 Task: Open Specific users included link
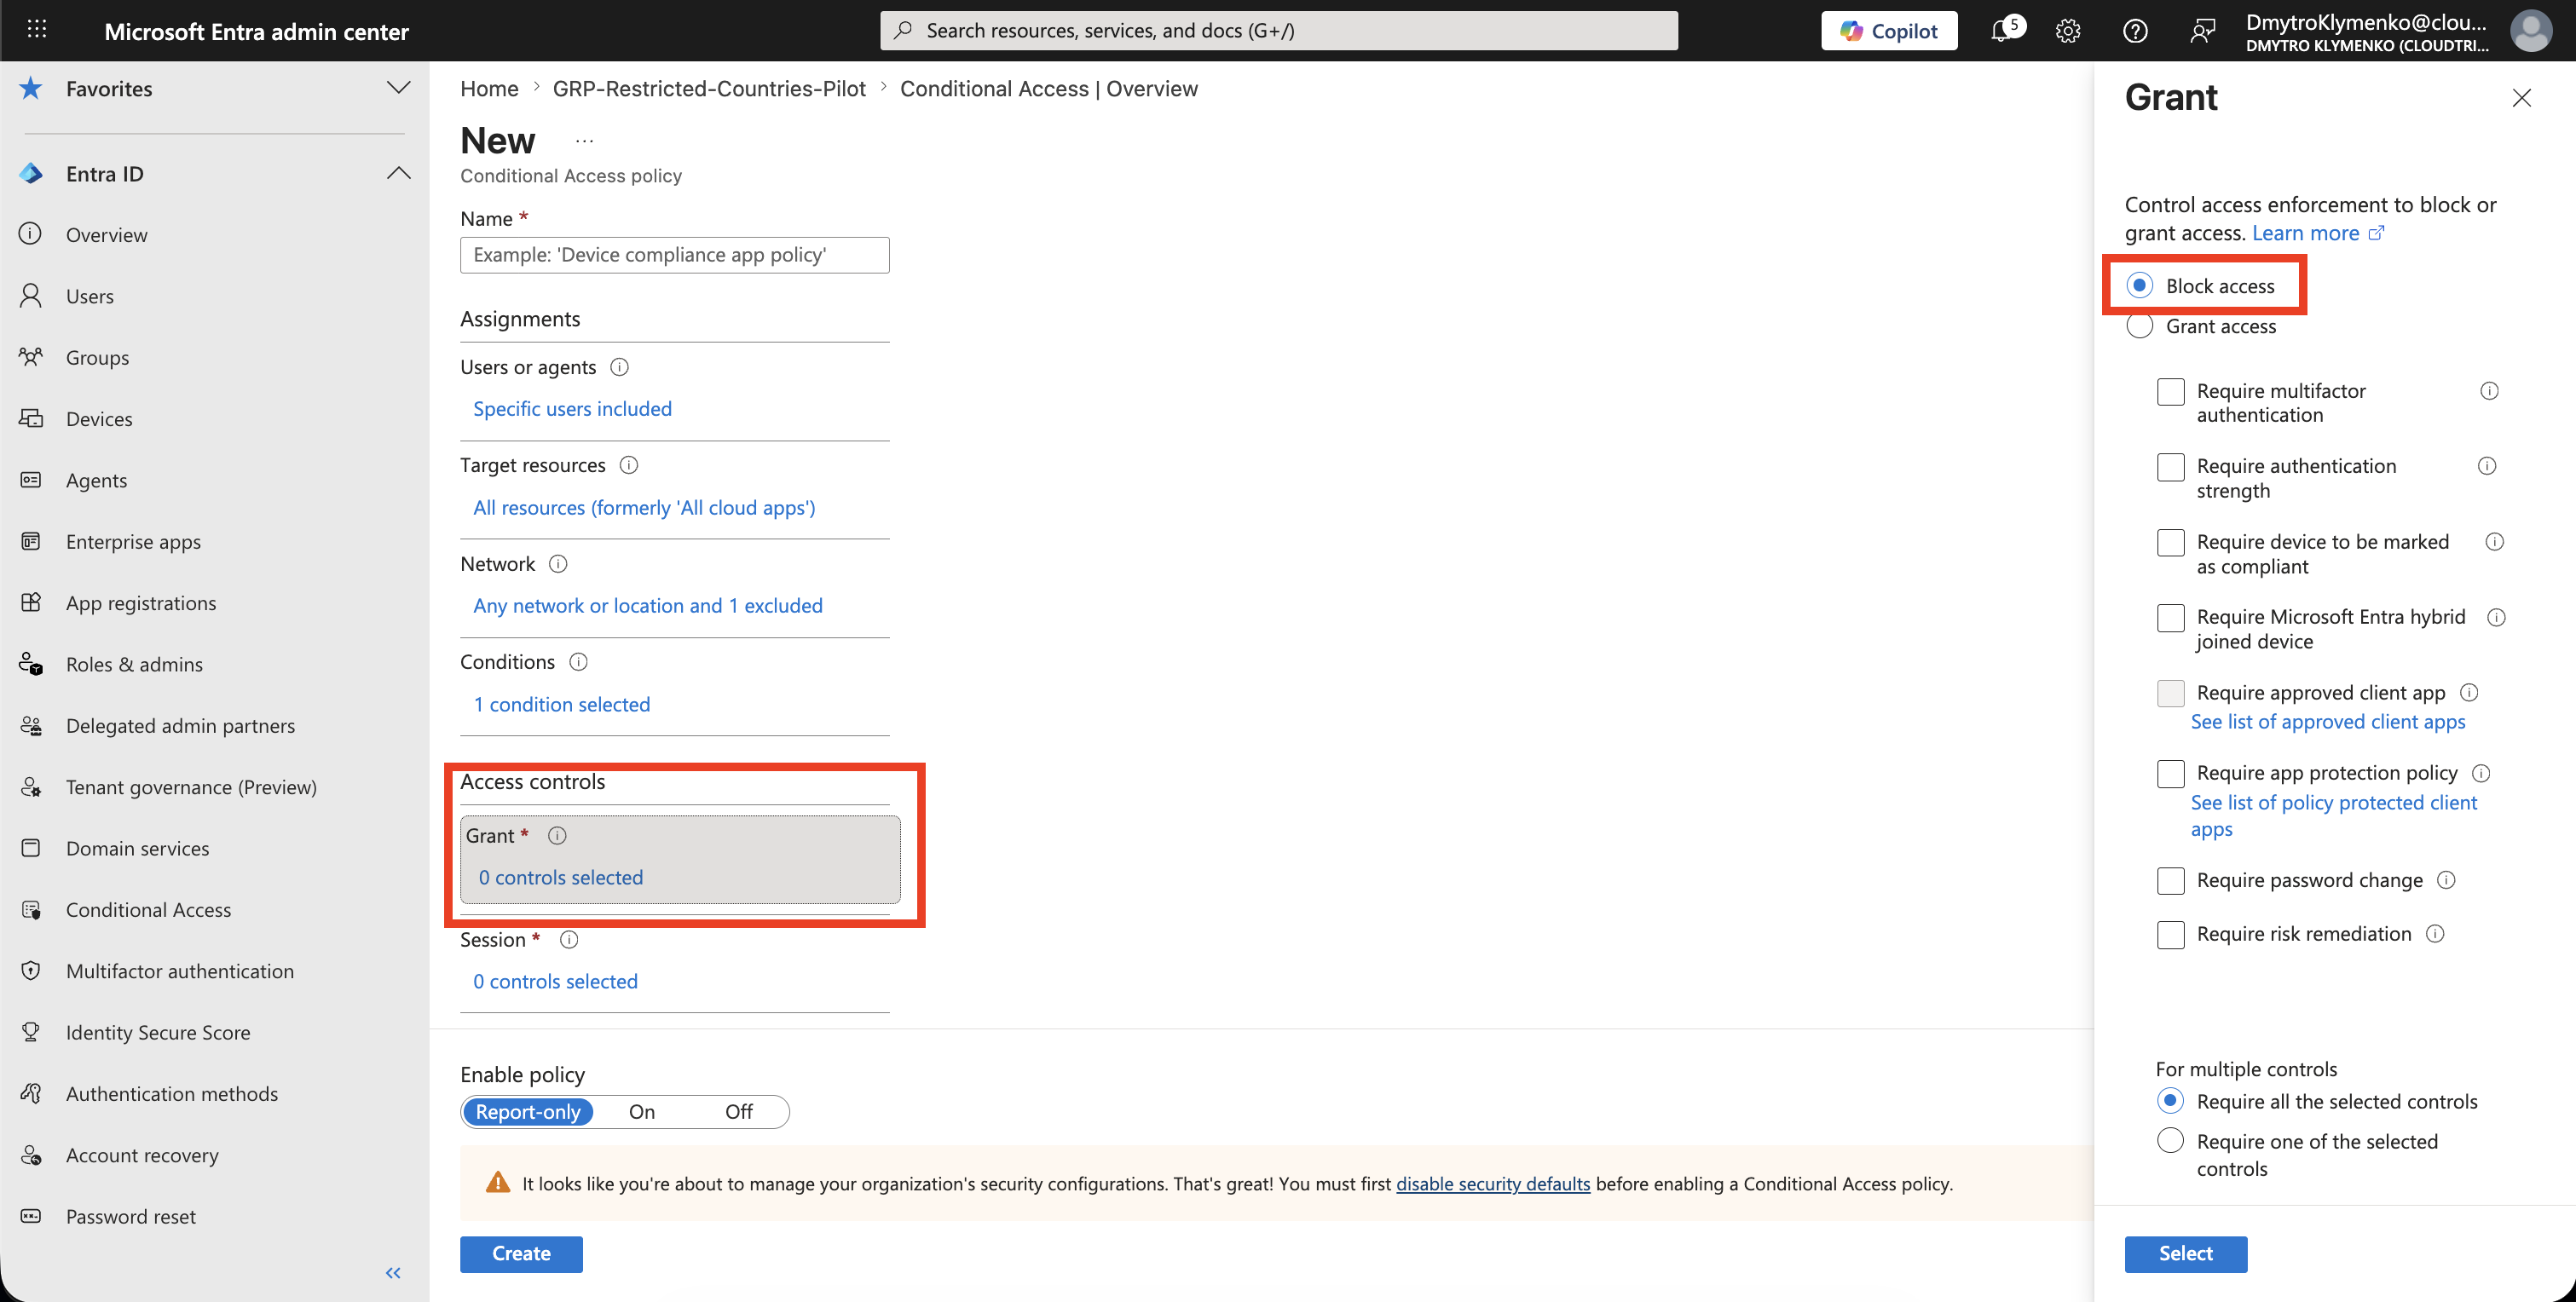click(x=572, y=408)
